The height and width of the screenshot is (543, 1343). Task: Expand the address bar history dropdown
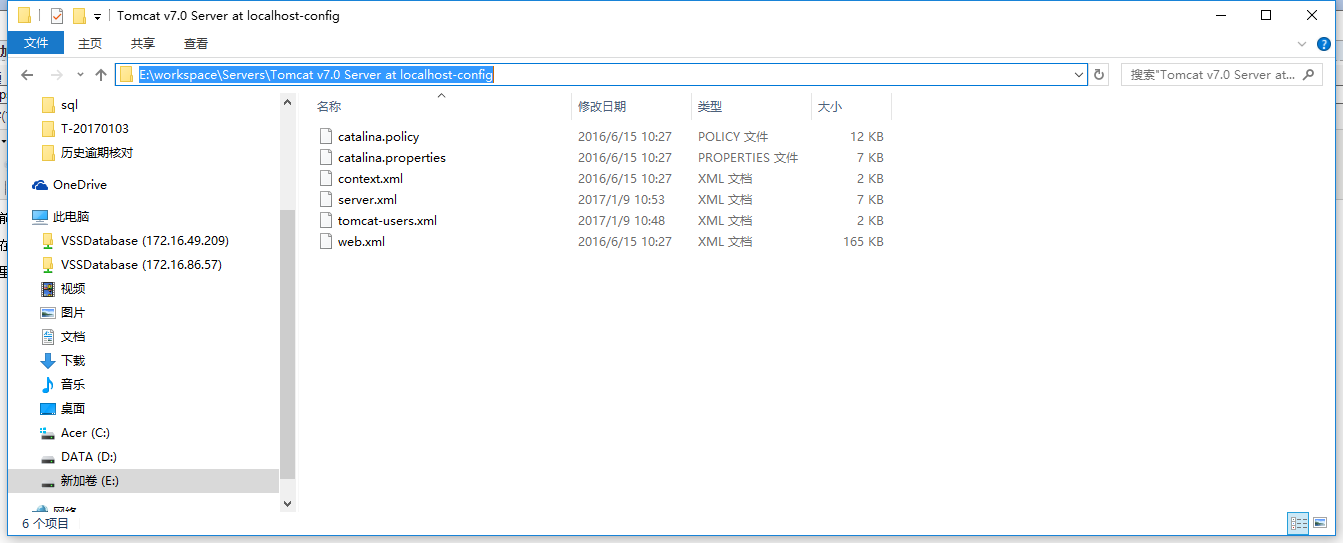pyautogui.click(x=1079, y=75)
